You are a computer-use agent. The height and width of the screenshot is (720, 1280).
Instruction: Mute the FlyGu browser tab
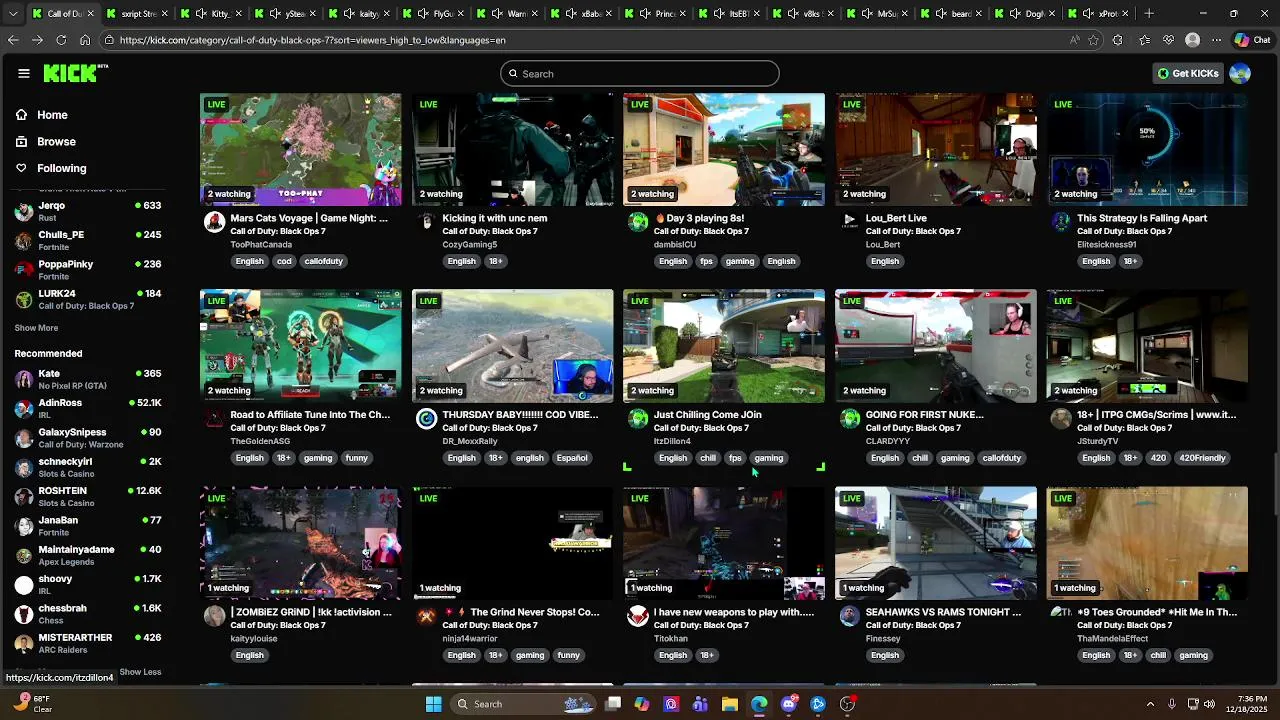[423, 14]
